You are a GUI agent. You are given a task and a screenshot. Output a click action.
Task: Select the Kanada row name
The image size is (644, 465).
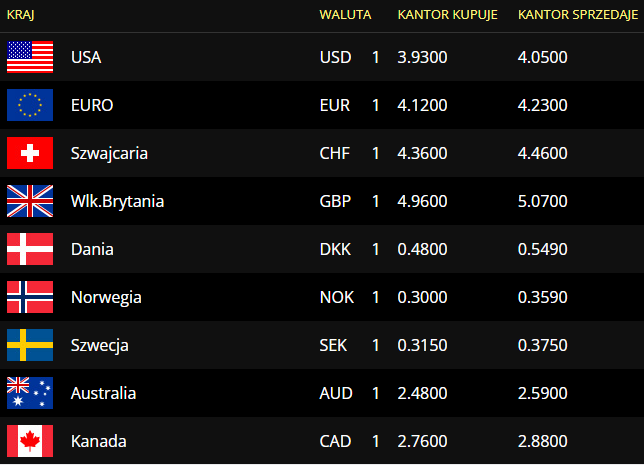99,442
